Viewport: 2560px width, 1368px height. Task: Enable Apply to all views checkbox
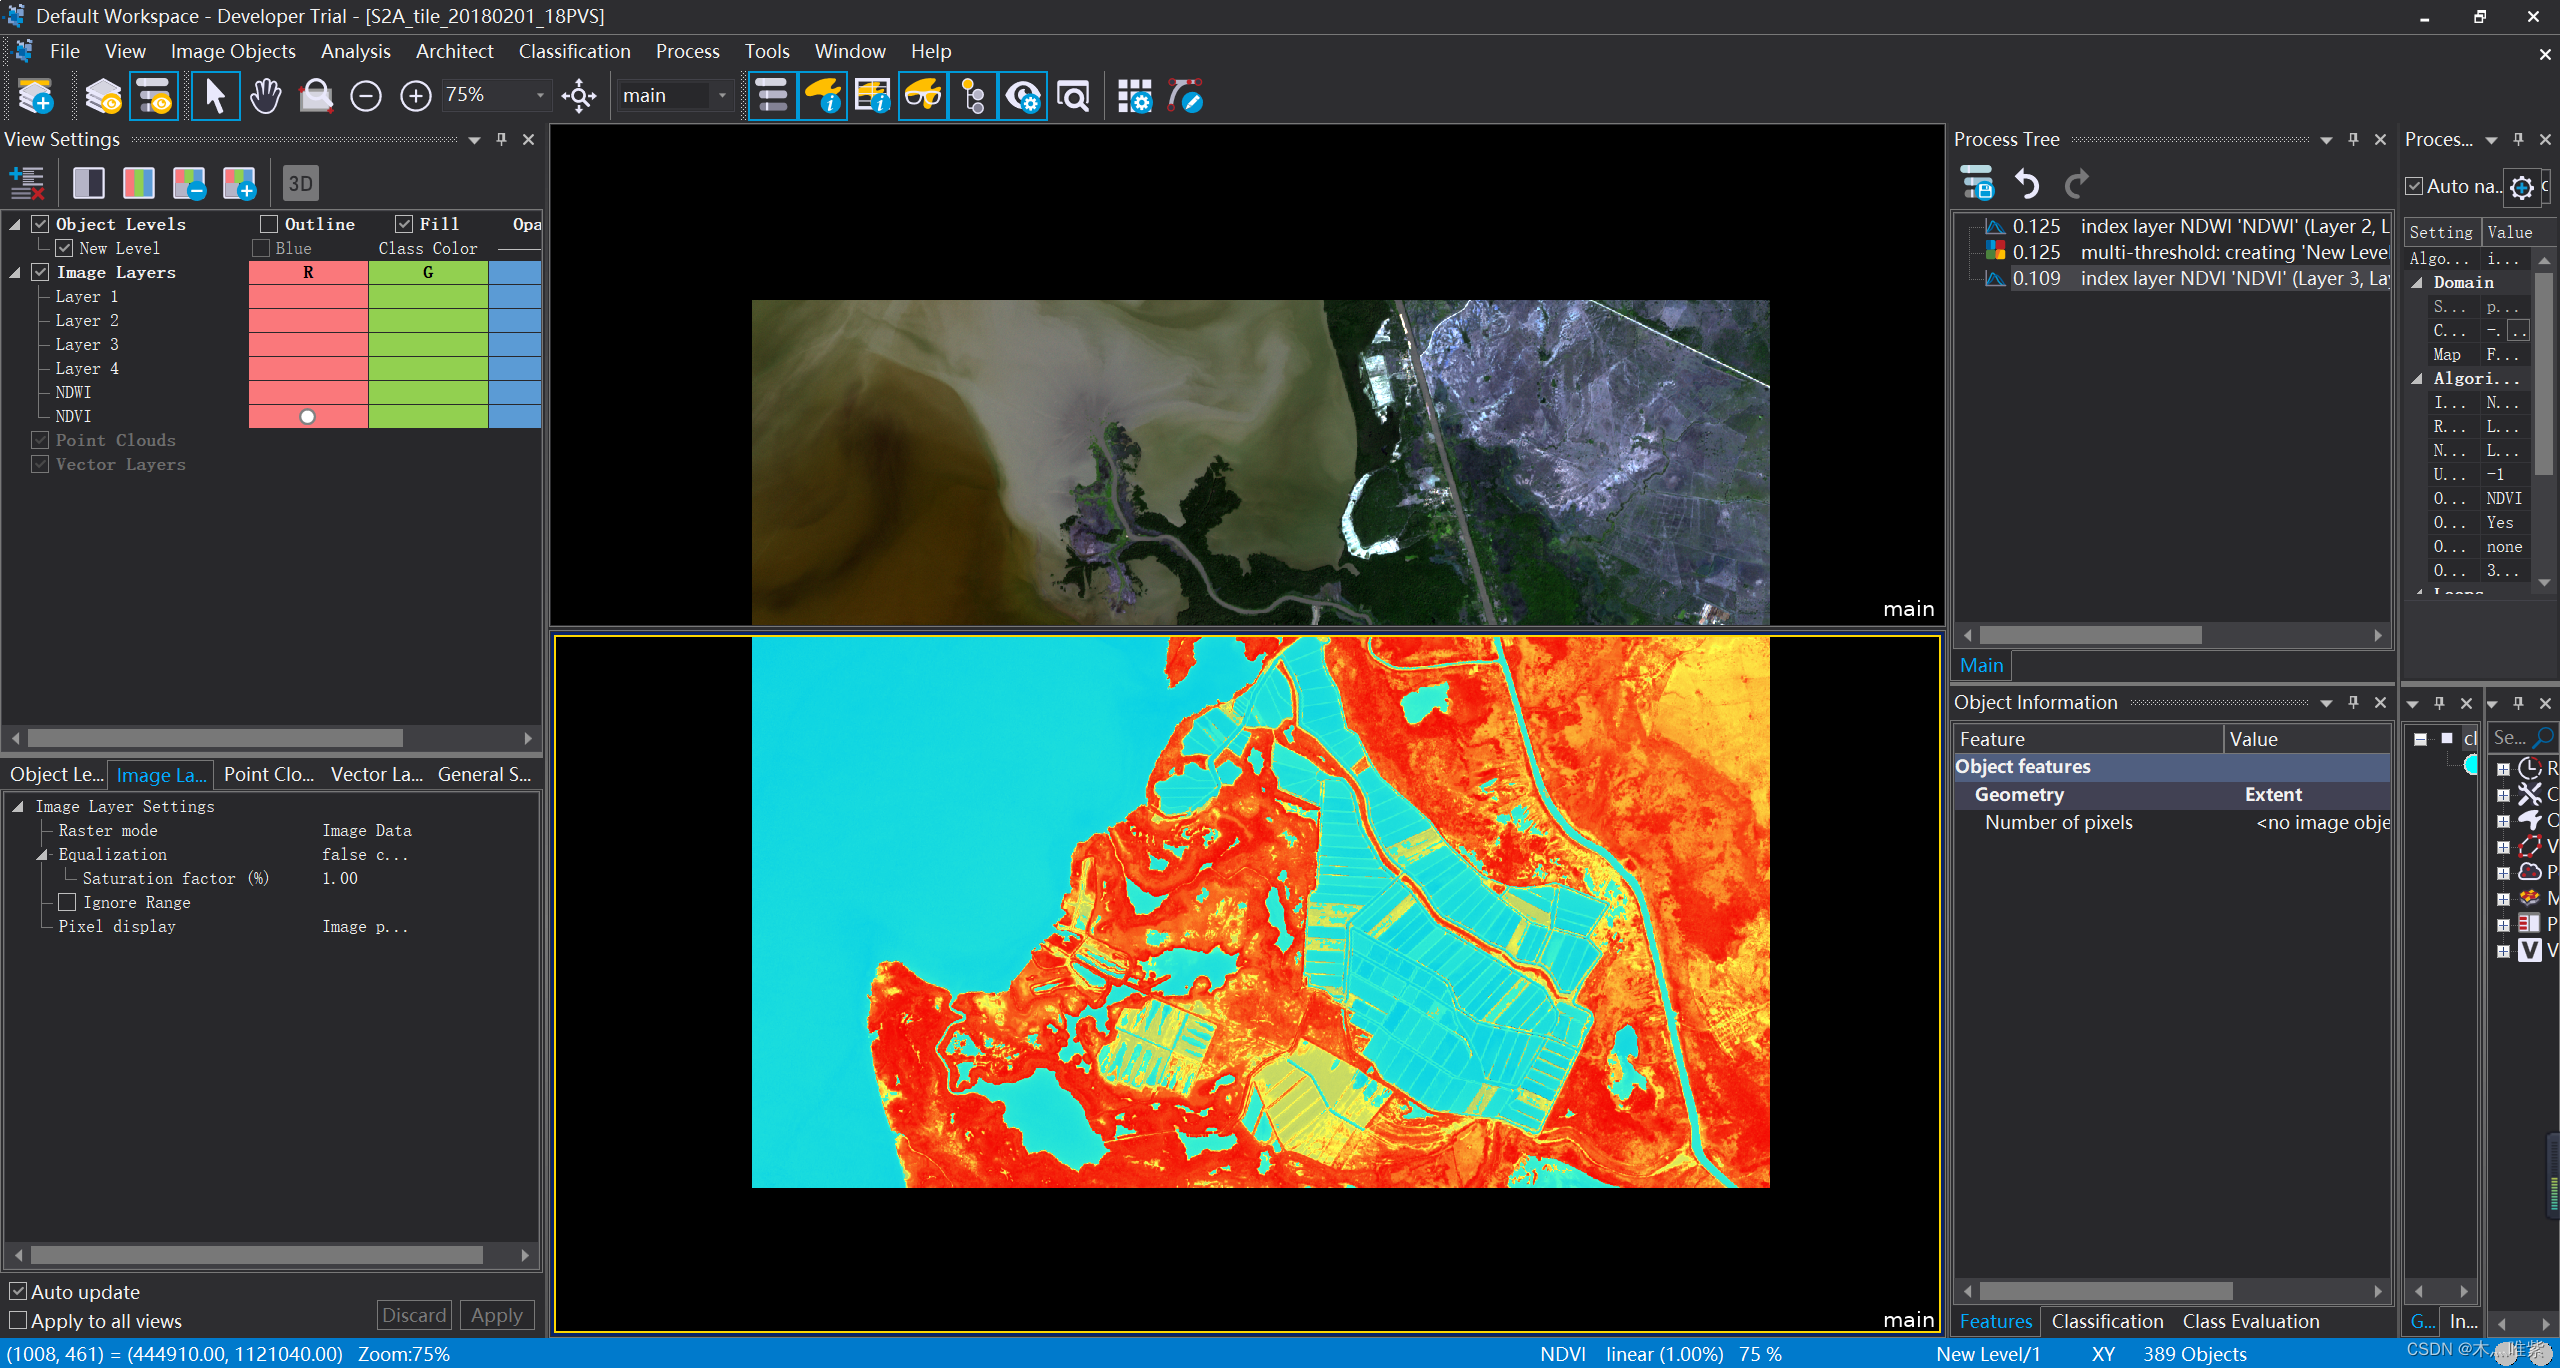pos(18,1320)
